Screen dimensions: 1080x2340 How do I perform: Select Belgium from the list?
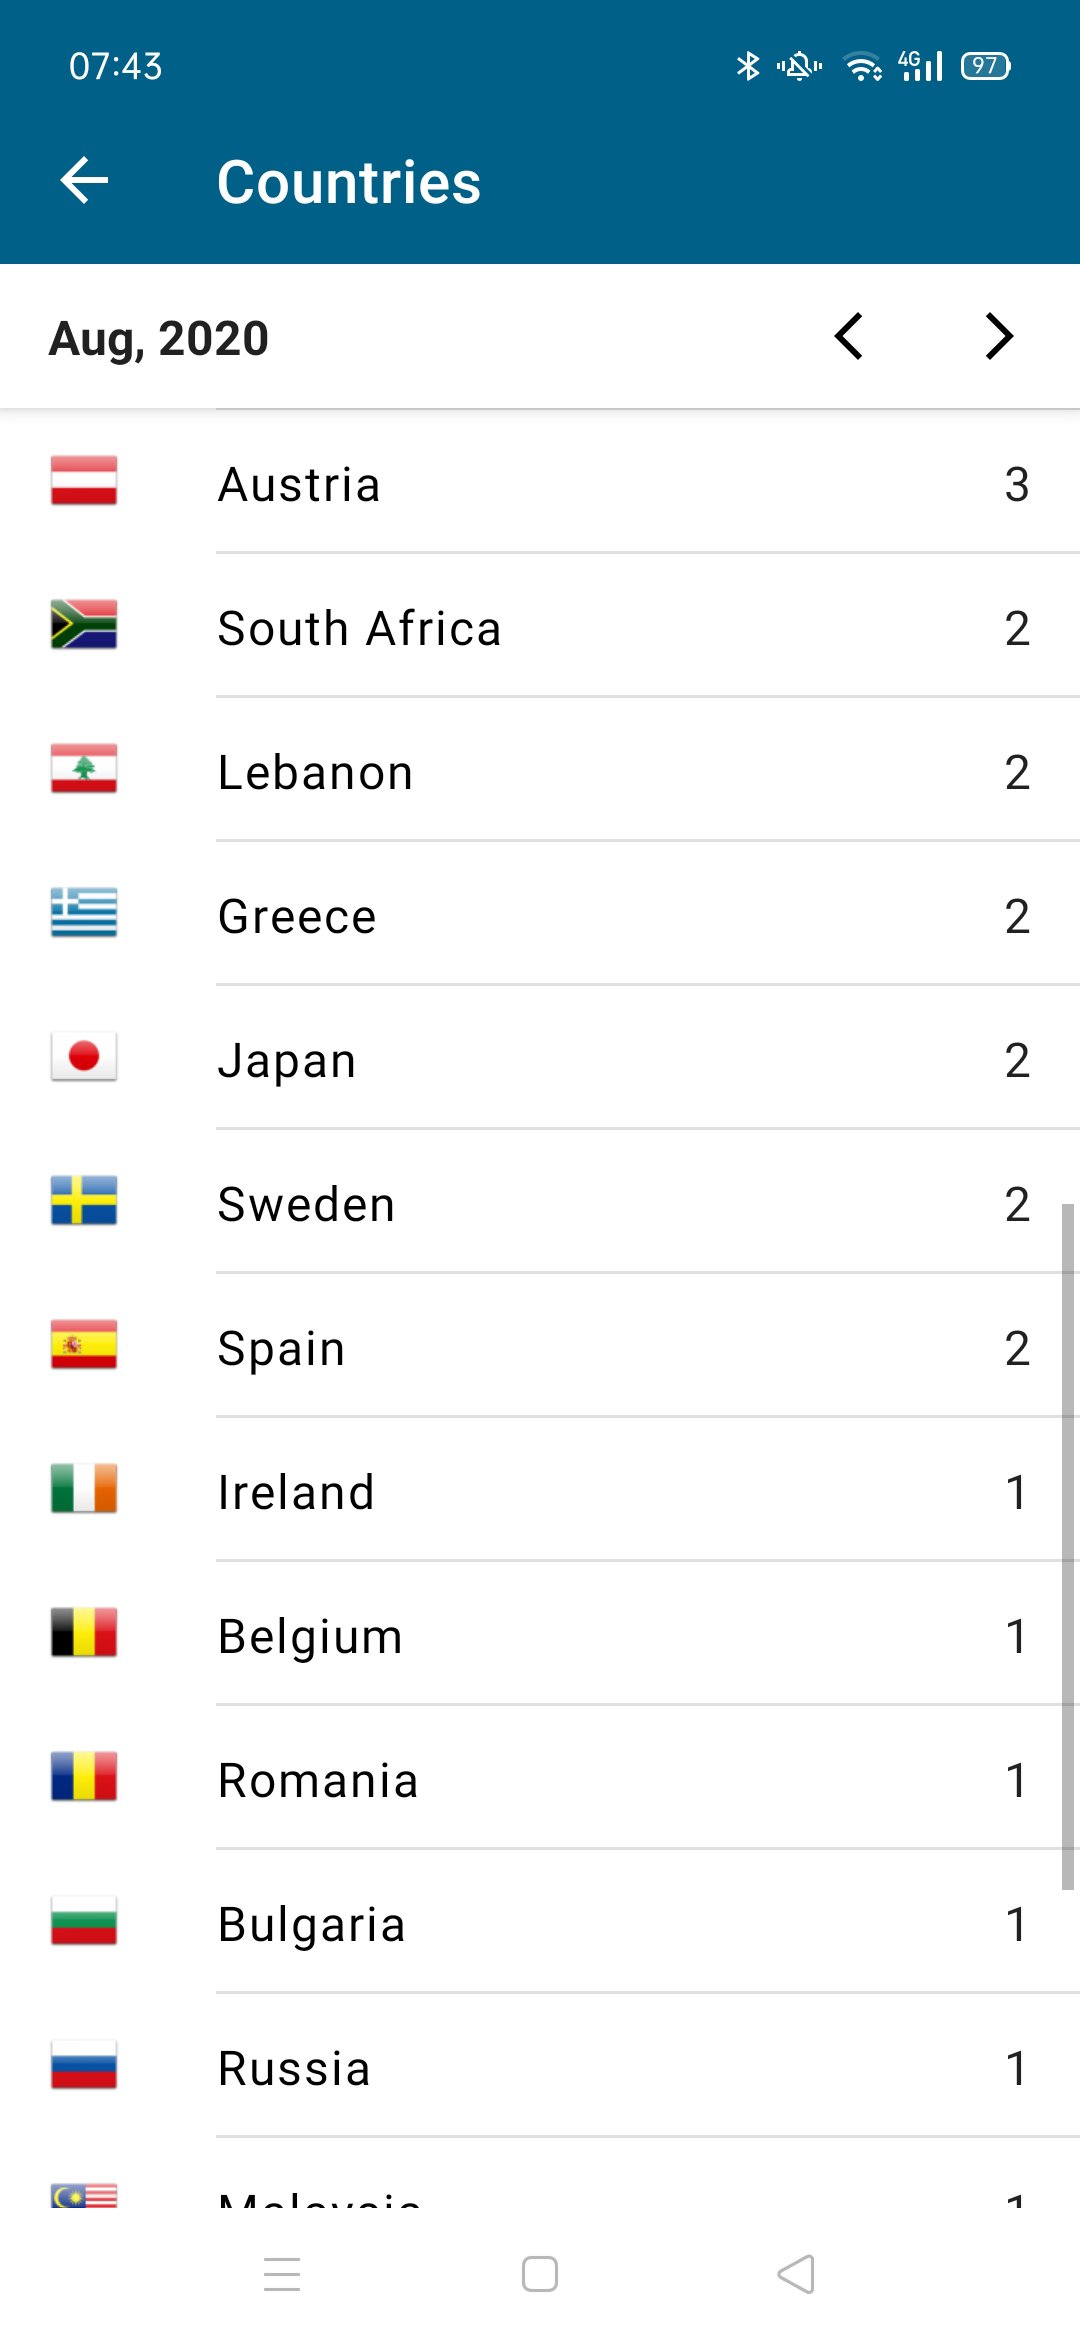(540, 1636)
